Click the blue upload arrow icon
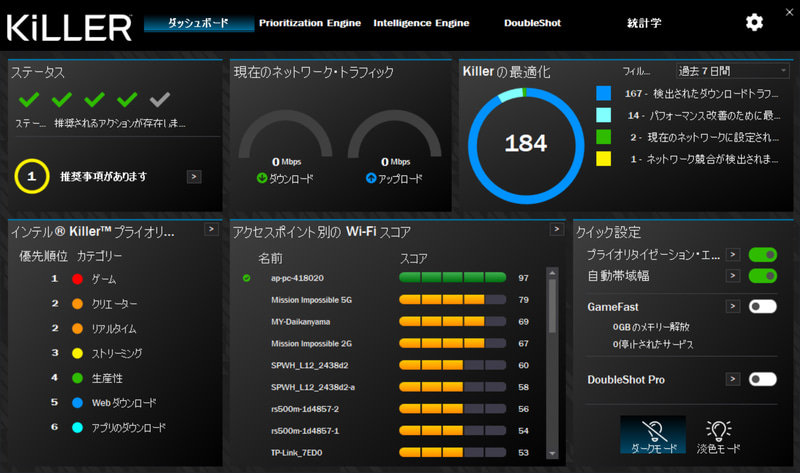The height and width of the screenshot is (473, 800). [371, 178]
